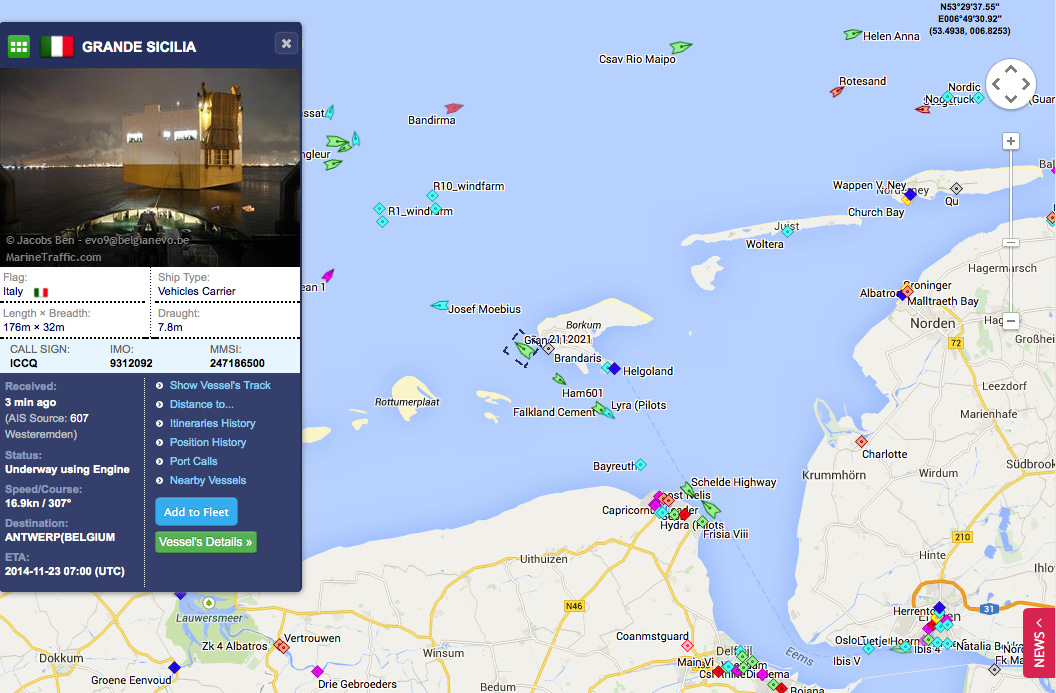Select the Csav Rio Maipo vessel marker
The width and height of the screenshot is (1056, 693).
click(681, 47)
